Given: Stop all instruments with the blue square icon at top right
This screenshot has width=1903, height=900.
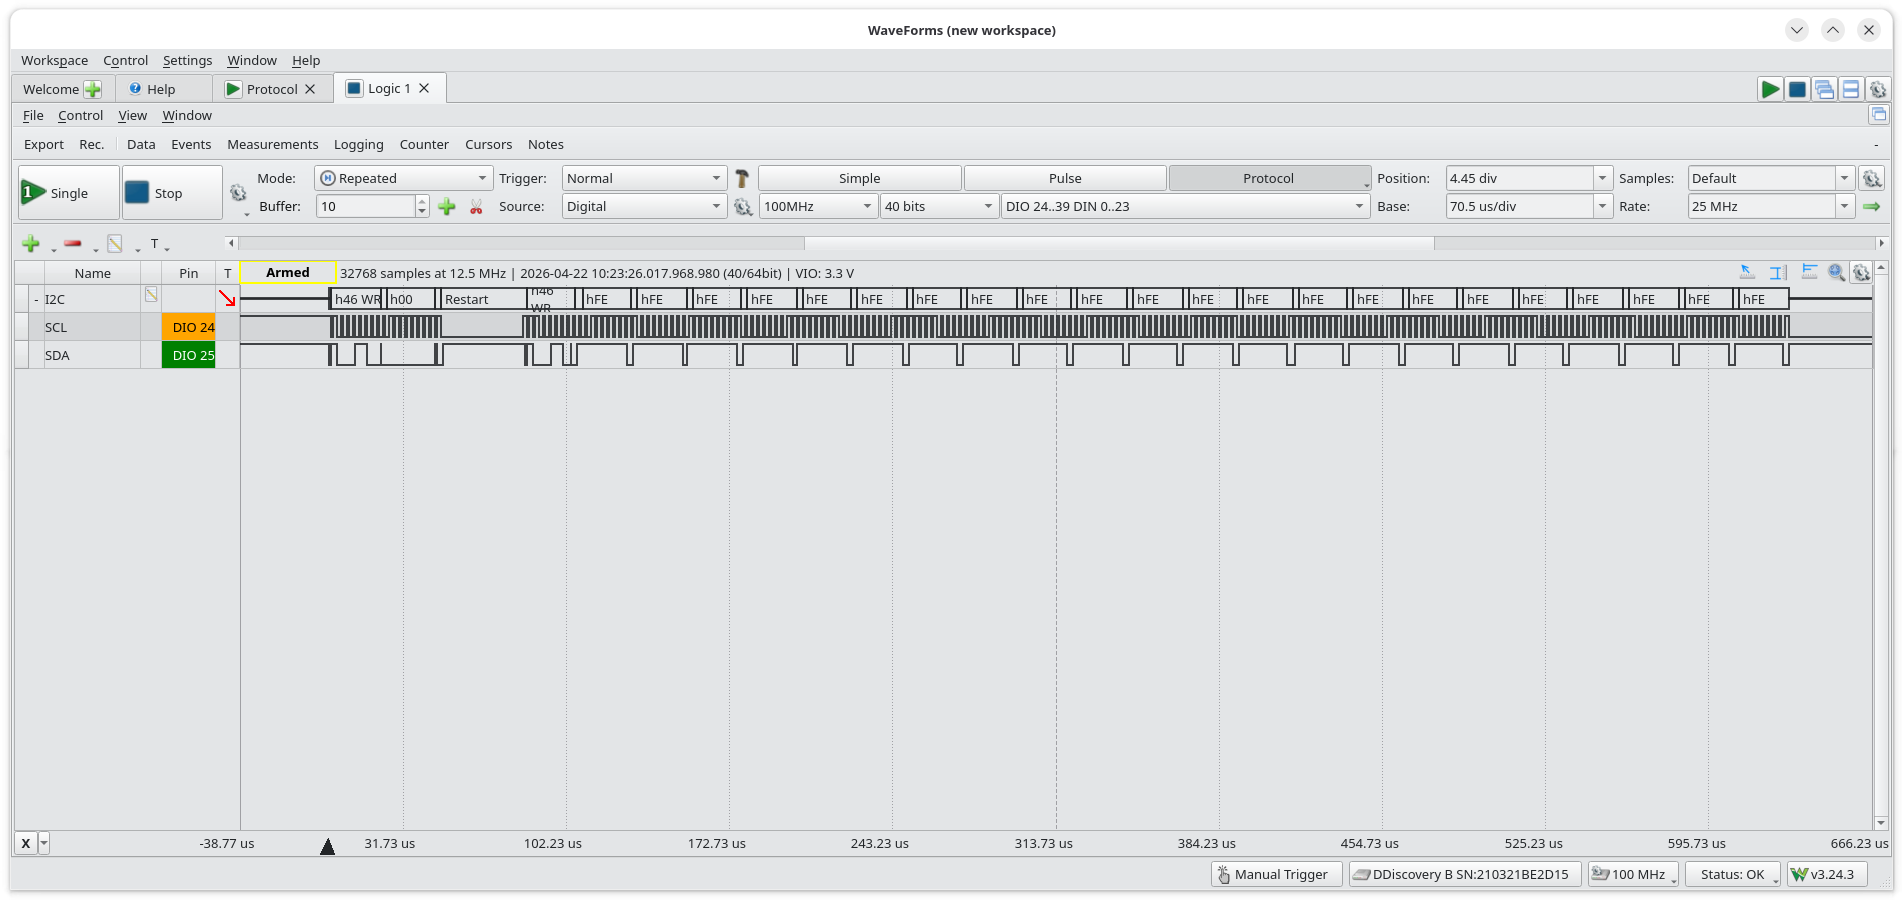Looking at the screenshot, I should click(x=1797, y=89).
